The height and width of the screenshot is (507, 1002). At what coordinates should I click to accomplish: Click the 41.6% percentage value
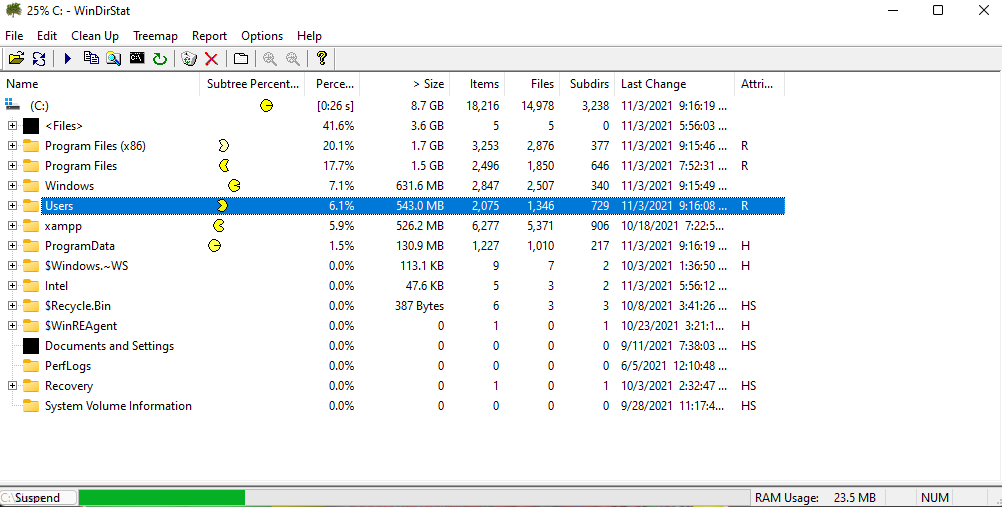tap(338, 126)
